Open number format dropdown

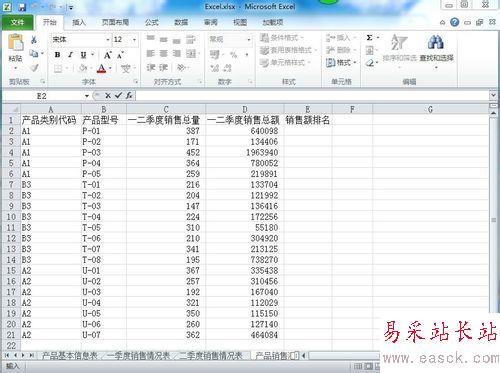(x=249, y=39)
